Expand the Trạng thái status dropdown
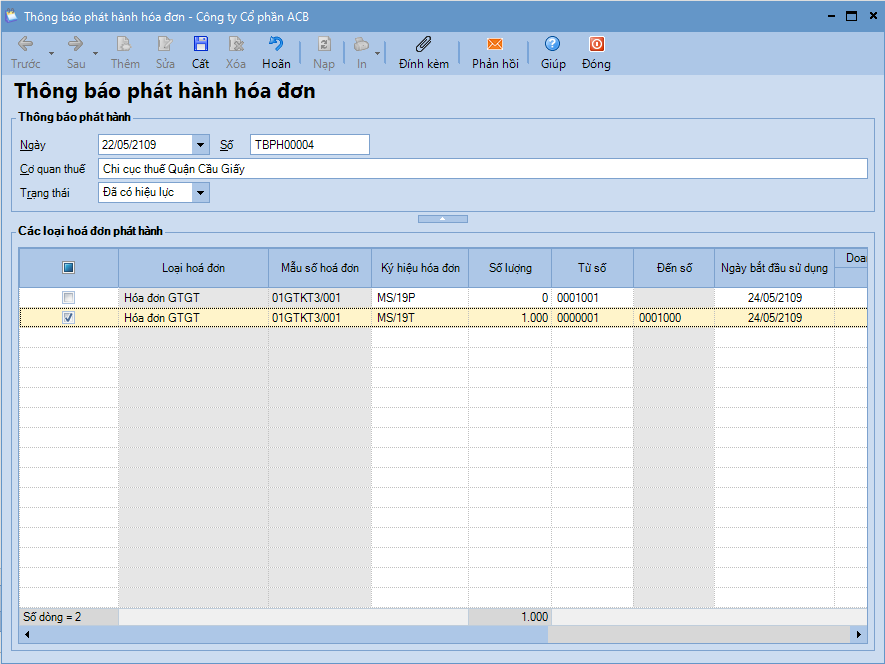Image resolution: width=885 pixels, height=664 pixels. (201, 193)
